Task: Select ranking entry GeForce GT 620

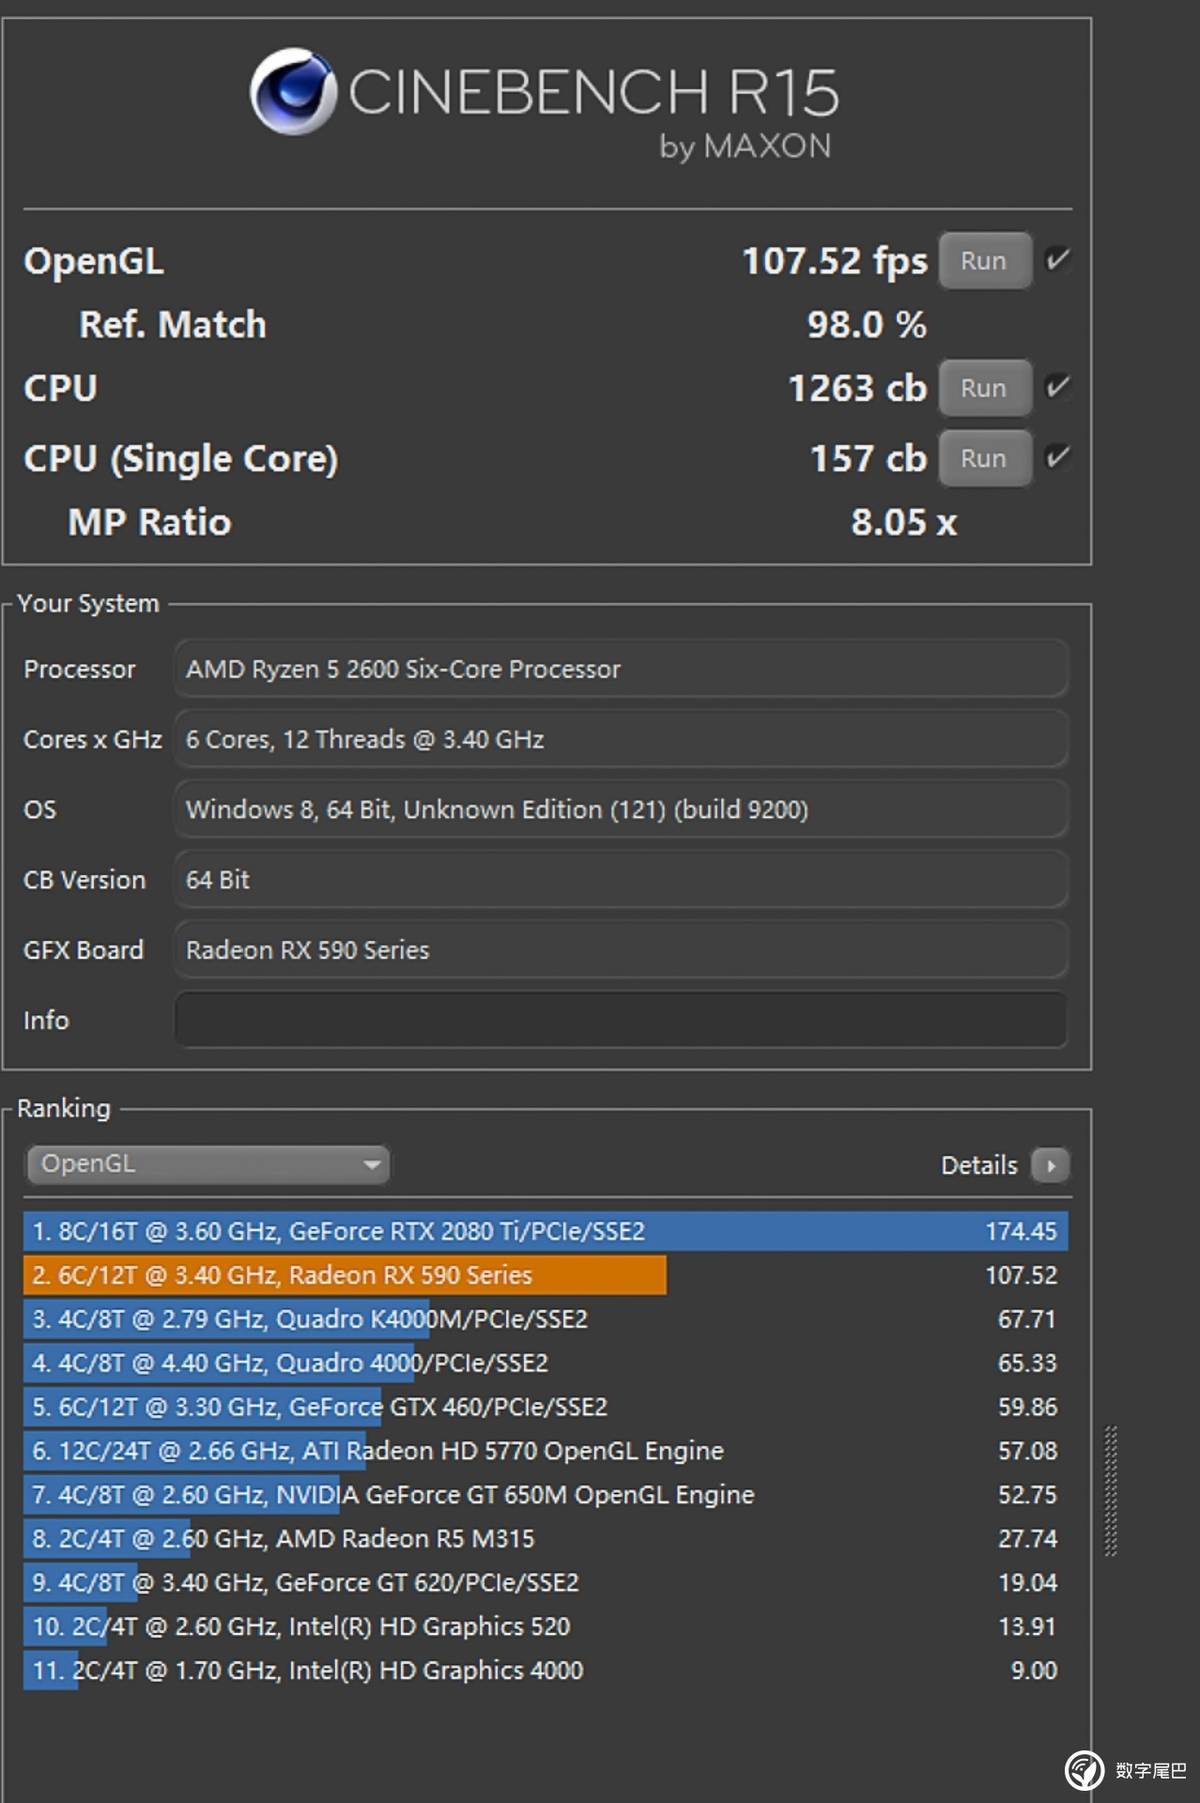Action: click(546, 1583)
